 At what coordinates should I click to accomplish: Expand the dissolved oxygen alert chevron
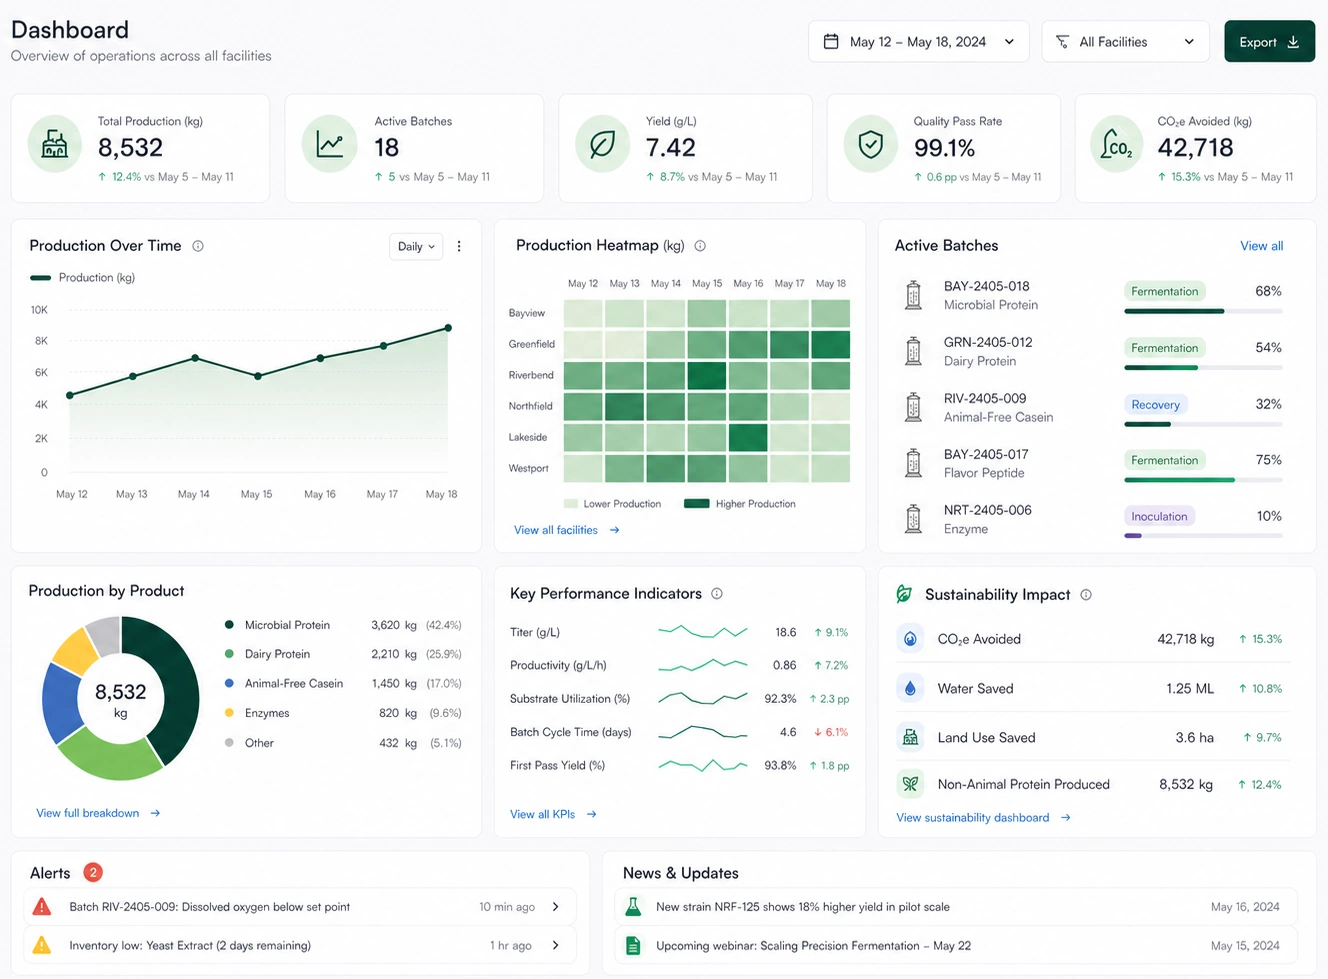[x=556, y=907]
